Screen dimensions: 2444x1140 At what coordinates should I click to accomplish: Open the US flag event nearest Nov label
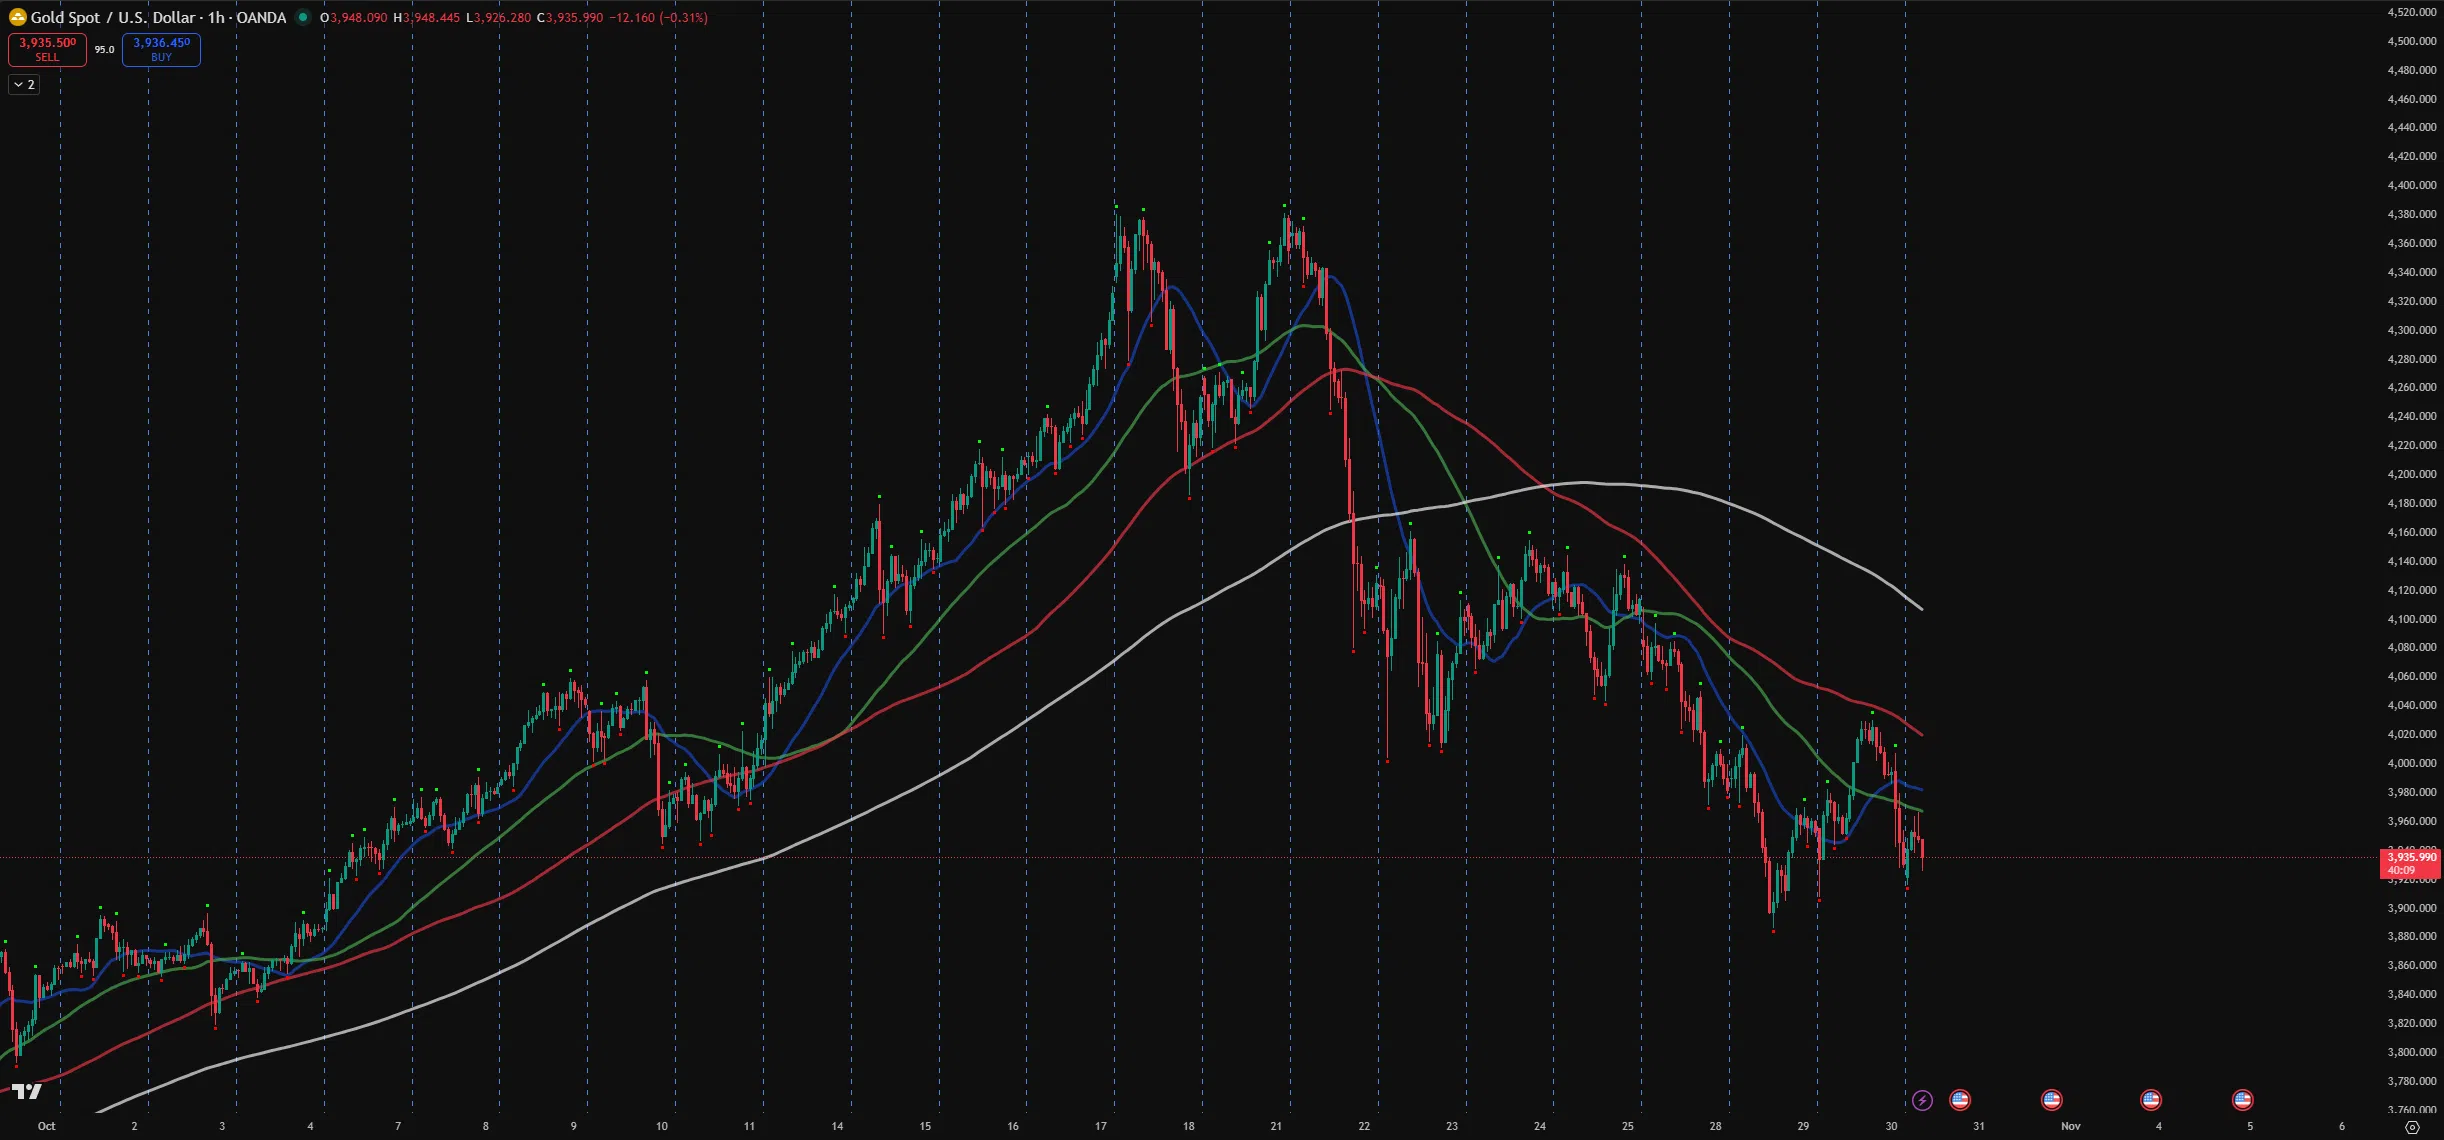pos(2051,1100)
